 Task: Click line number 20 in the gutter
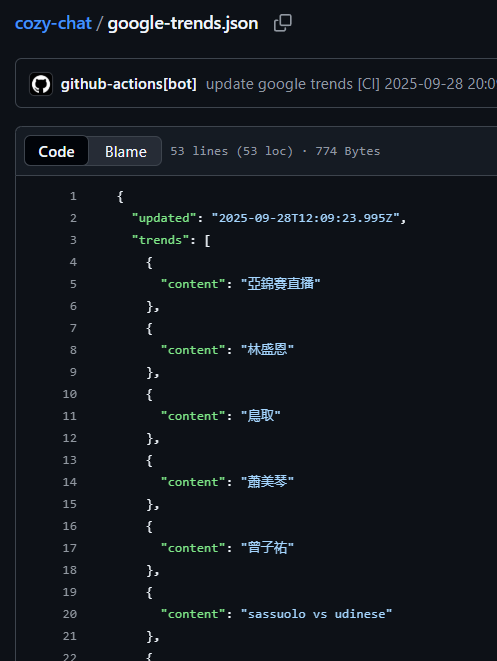click(70, 614)
